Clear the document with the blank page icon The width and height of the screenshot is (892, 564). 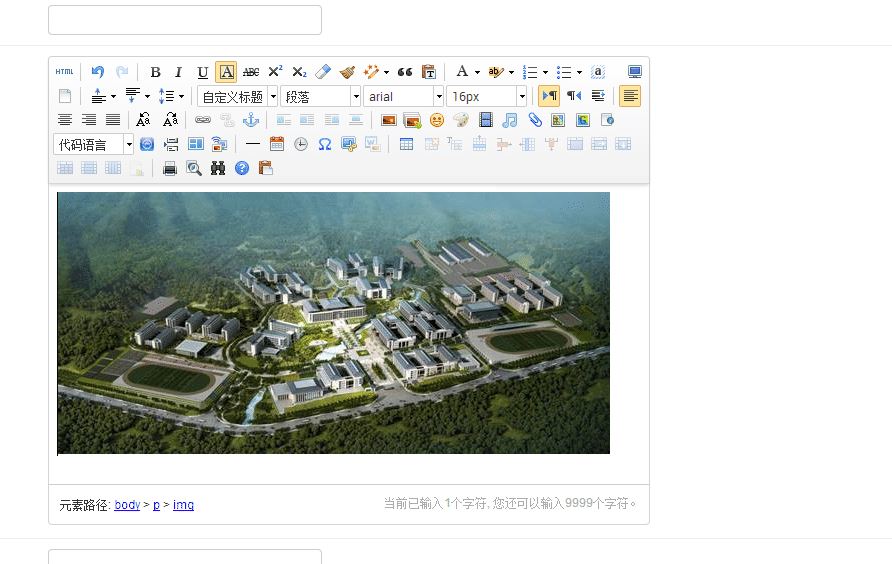coord(65,96)
